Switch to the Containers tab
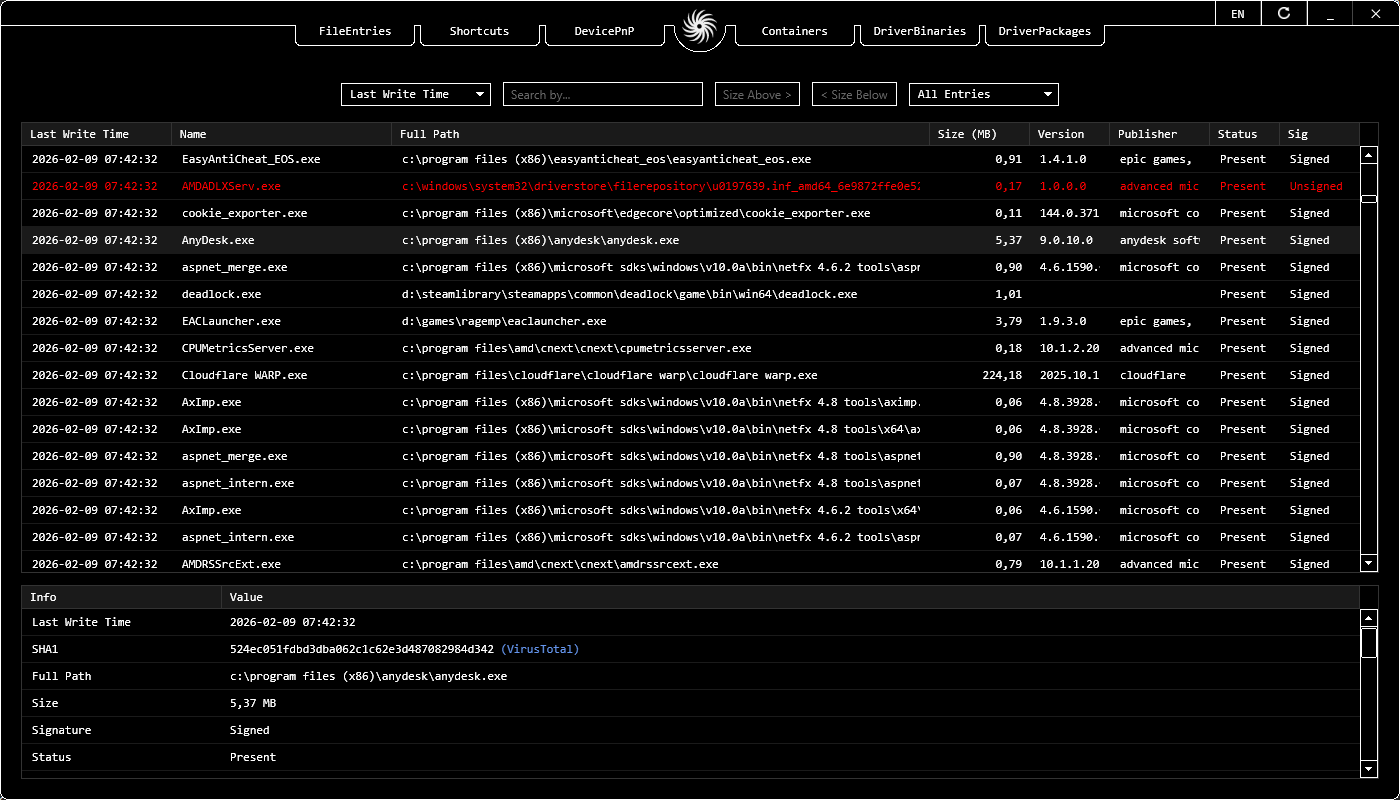 [794, 31]
